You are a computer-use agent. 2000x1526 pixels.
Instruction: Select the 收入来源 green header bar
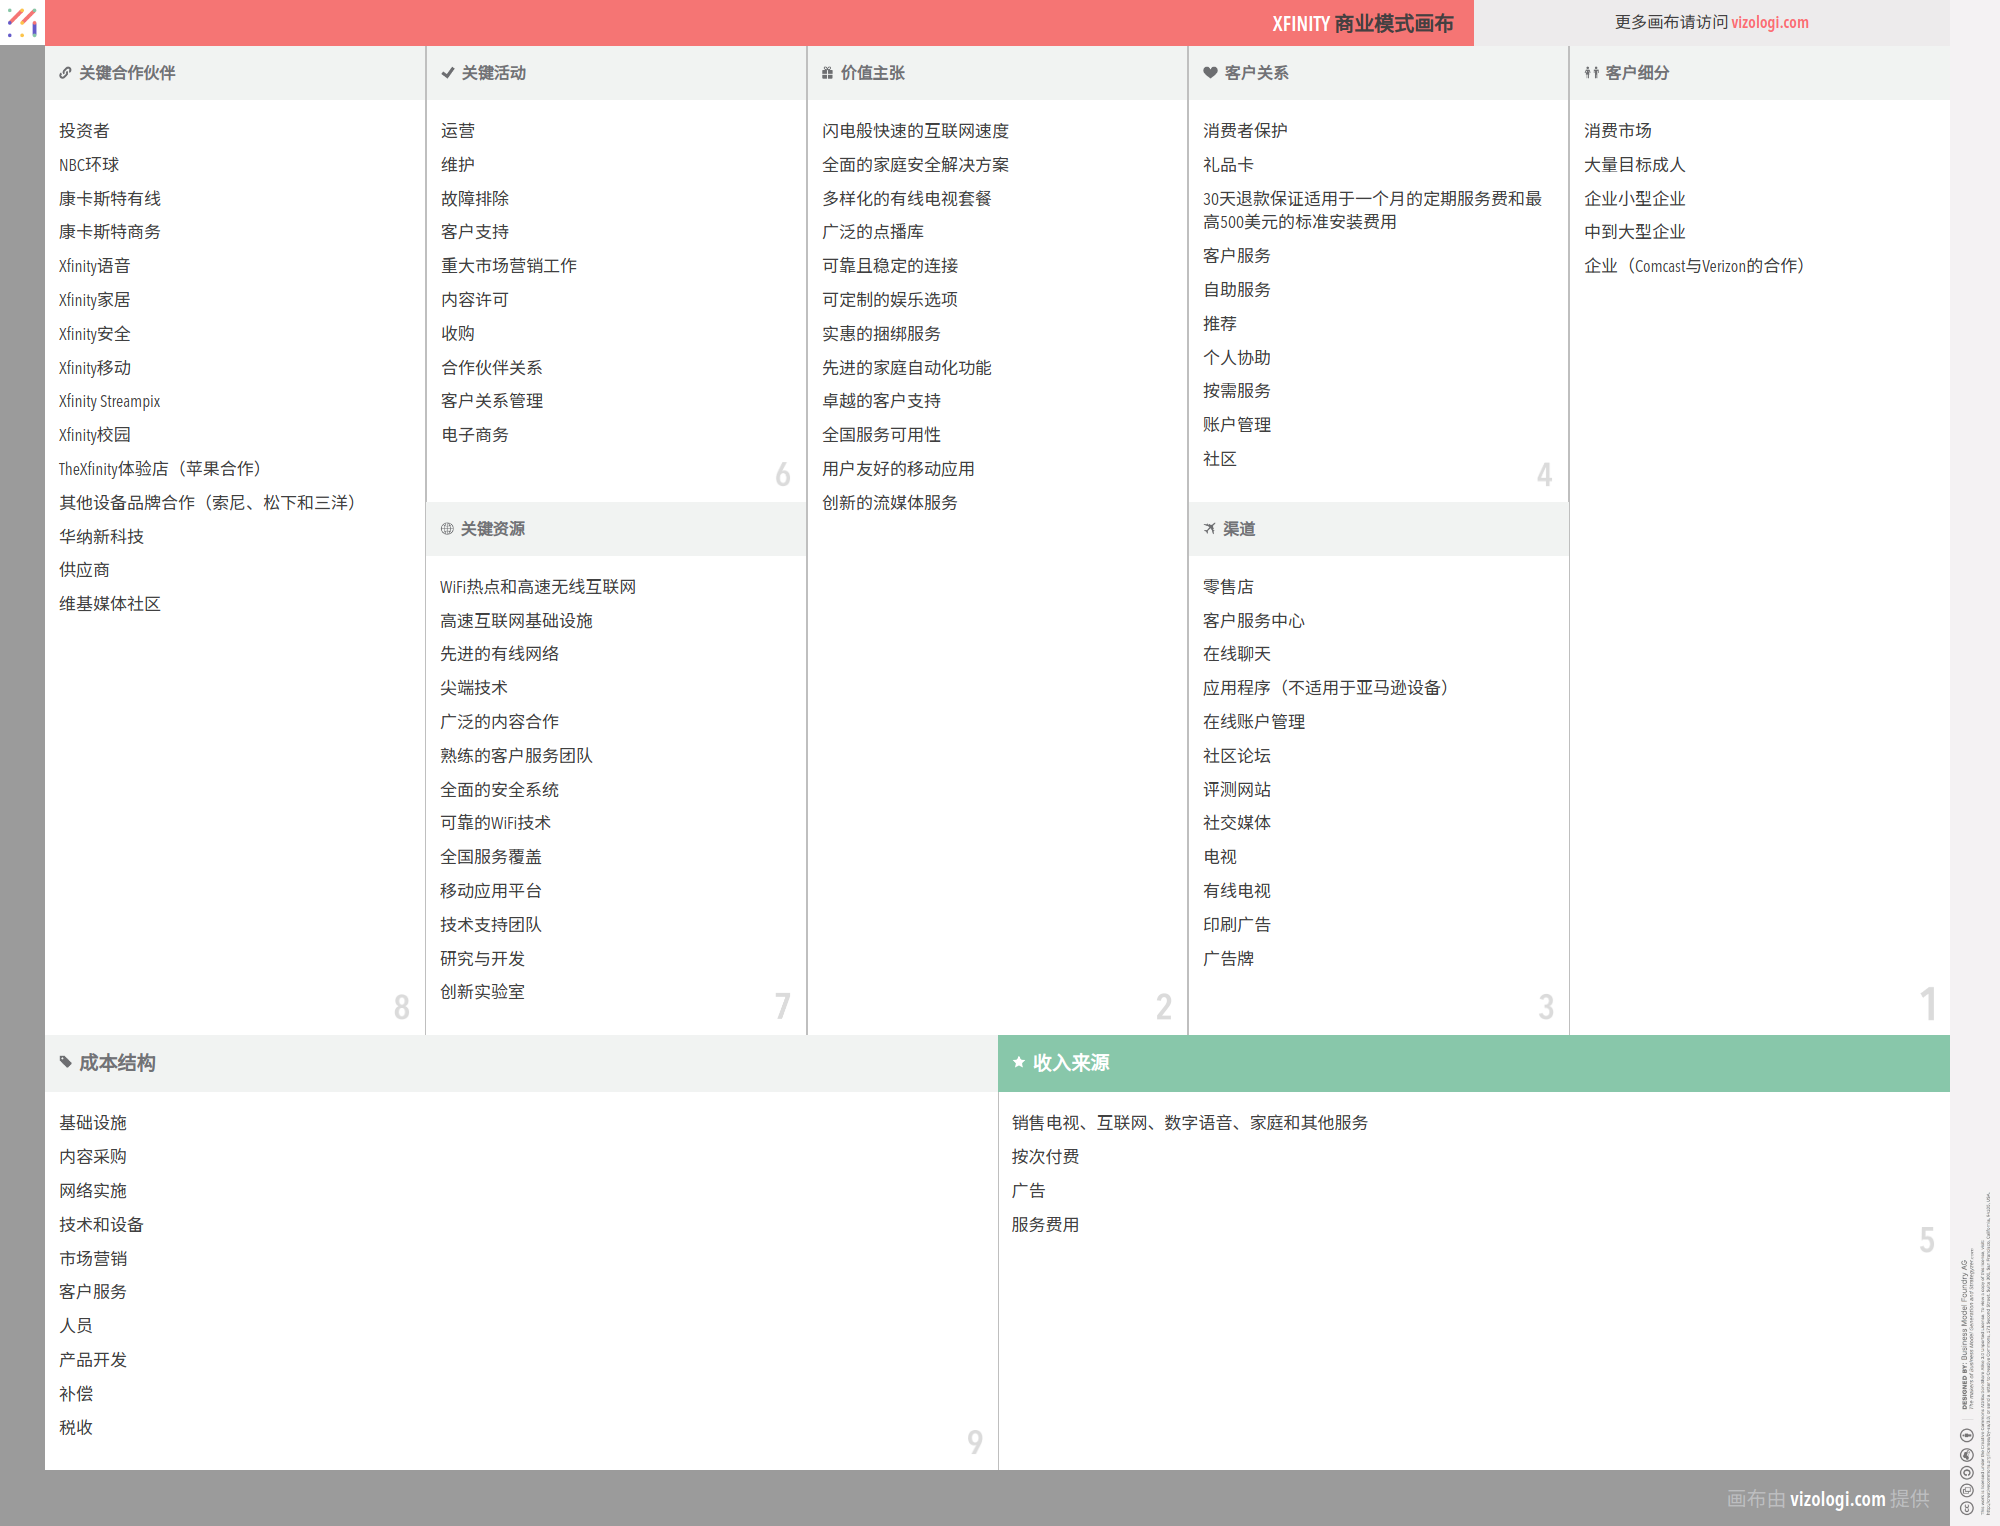point(1473,1063)
